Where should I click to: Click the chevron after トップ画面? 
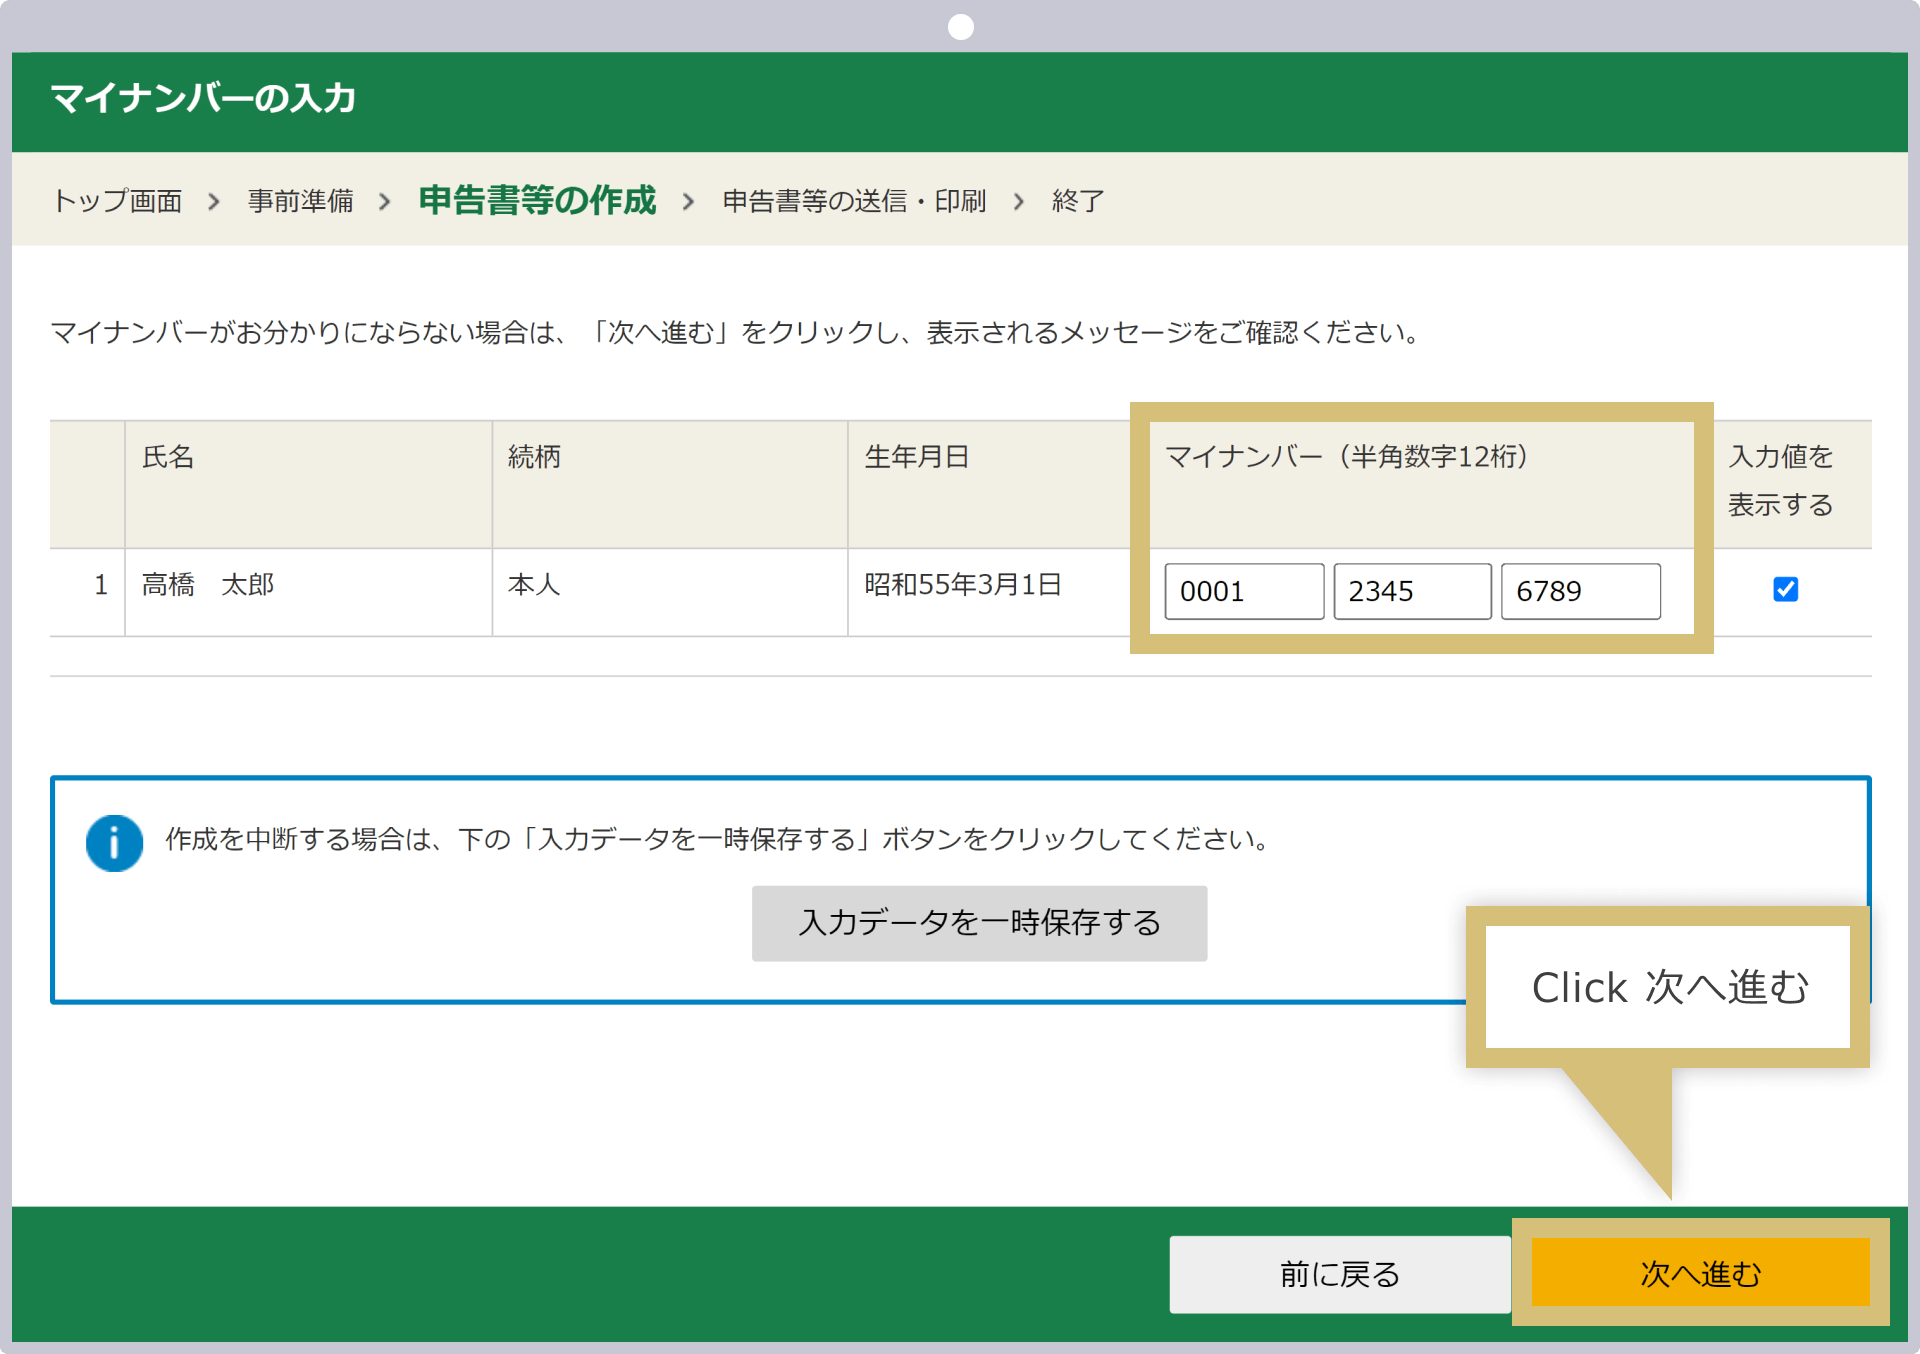pyautogui.click(x=214, y=202)
